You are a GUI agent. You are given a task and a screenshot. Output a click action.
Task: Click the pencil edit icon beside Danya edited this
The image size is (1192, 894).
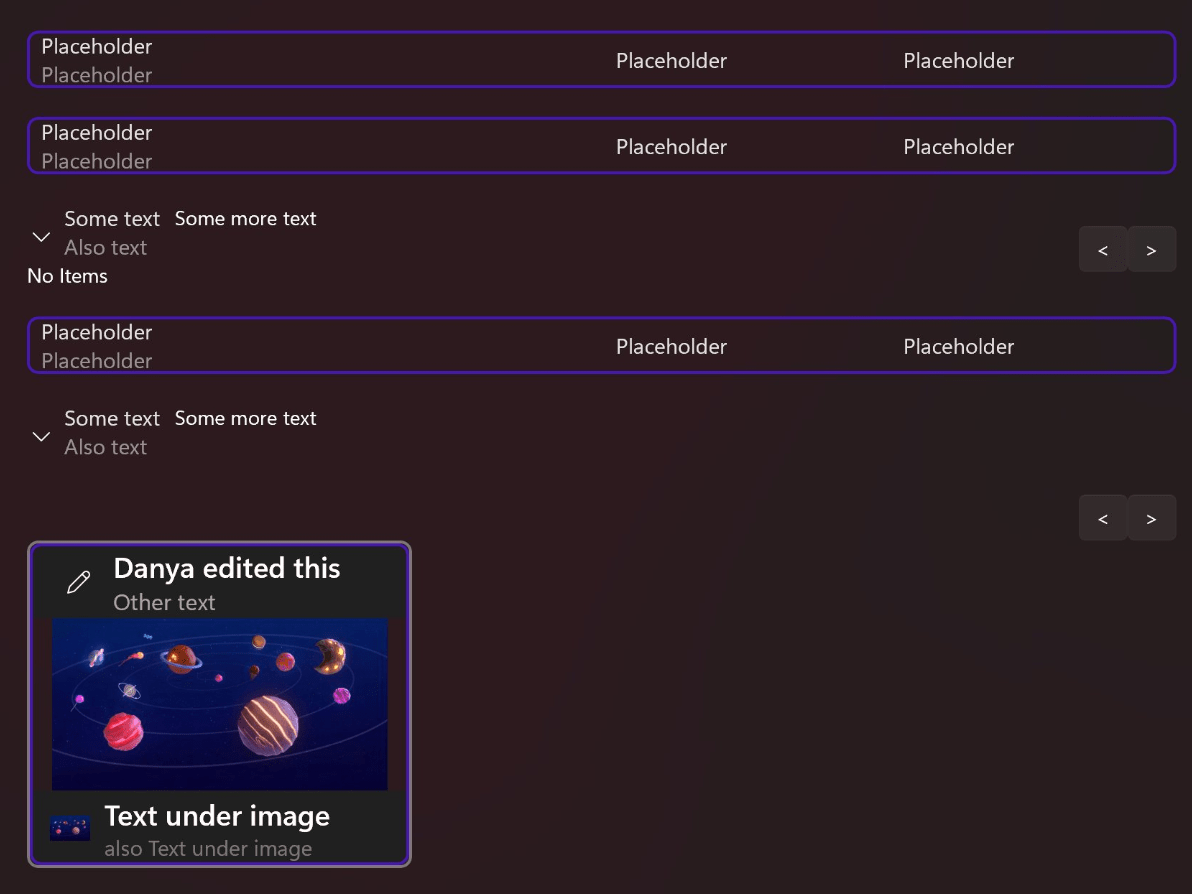(78, 583)
